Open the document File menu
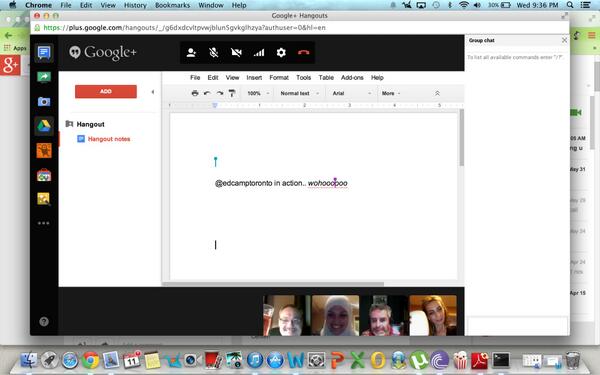This screenshot has height=375, width=600. point(195,77)
